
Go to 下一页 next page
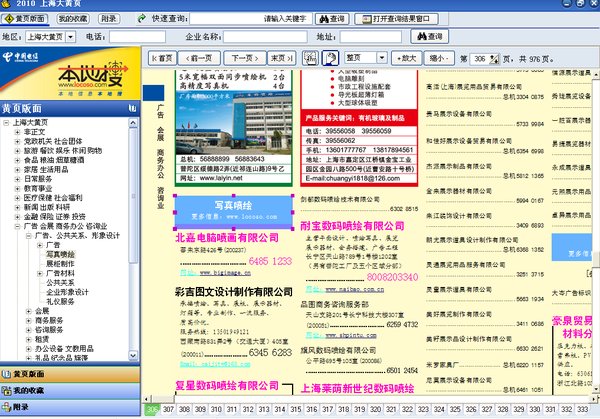(x=245, y=59)
